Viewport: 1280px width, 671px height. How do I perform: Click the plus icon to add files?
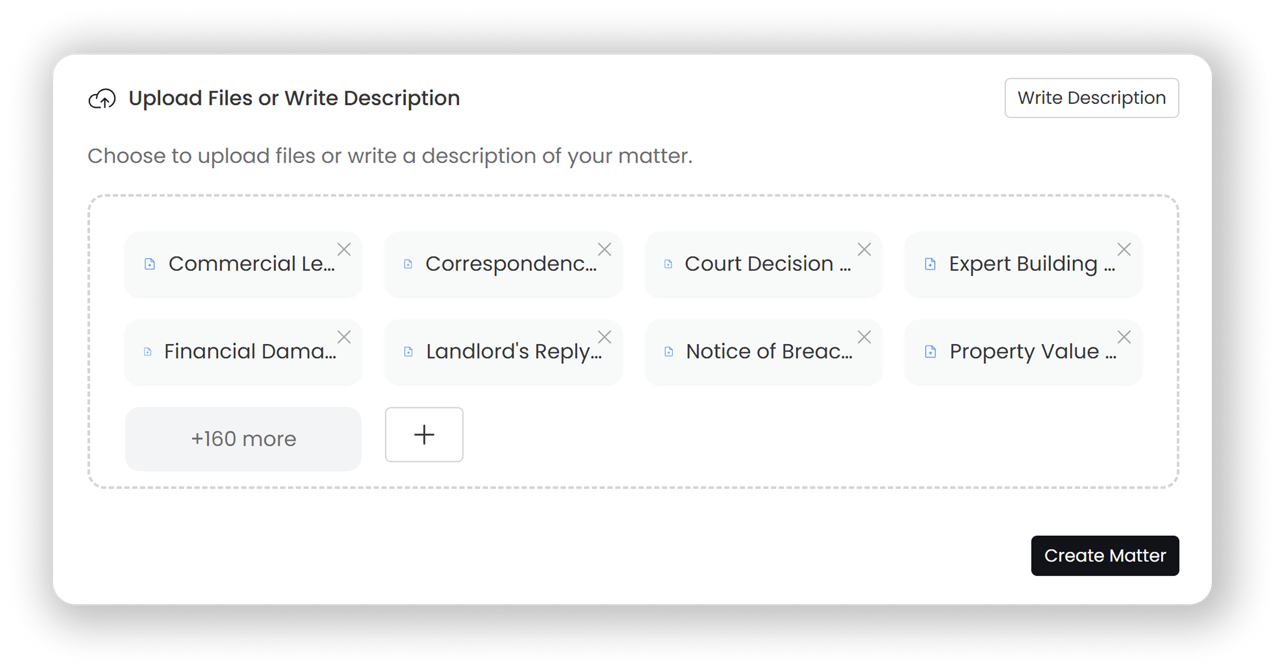click(x=424, y=435)
